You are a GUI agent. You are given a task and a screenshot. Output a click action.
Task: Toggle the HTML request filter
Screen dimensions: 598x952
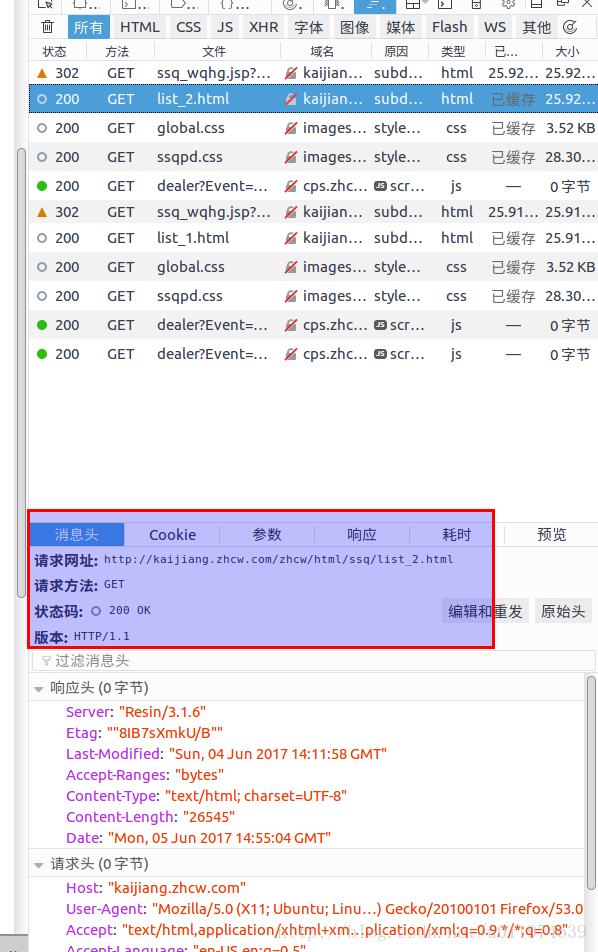tap(140, 27)
